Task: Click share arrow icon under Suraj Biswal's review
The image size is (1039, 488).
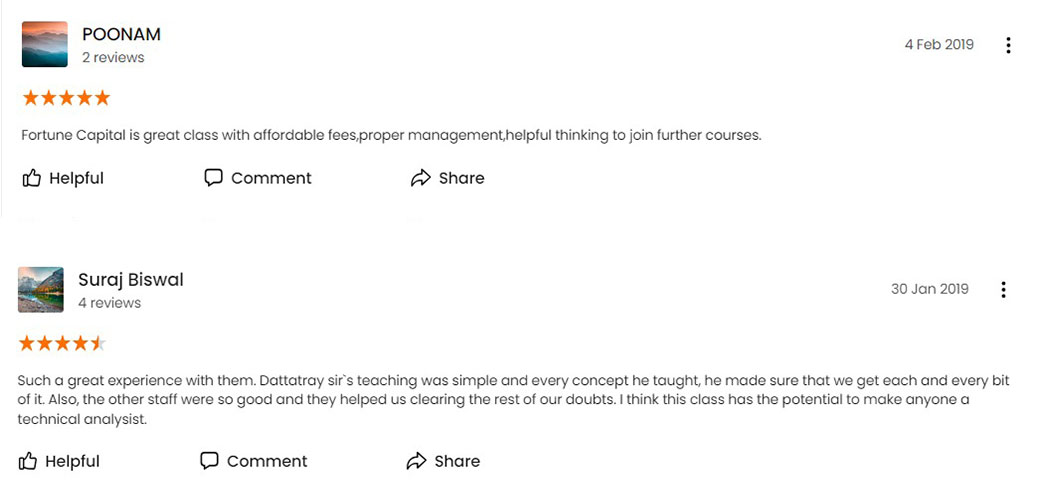Action: (416, 461)
